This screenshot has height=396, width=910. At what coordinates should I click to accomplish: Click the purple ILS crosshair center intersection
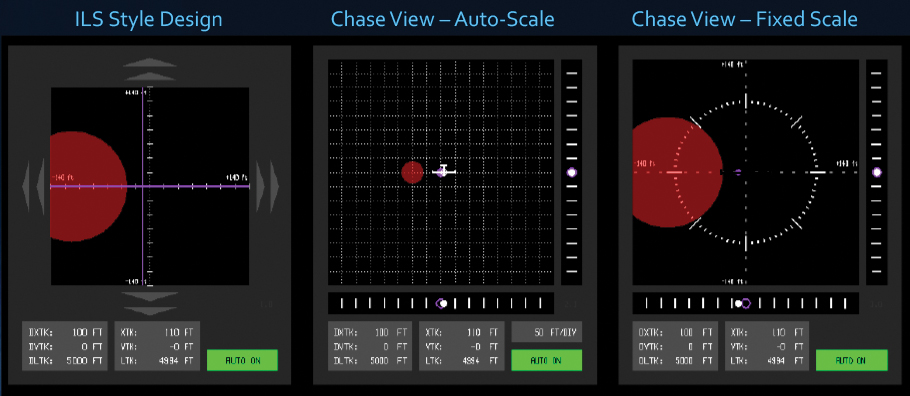143,186
